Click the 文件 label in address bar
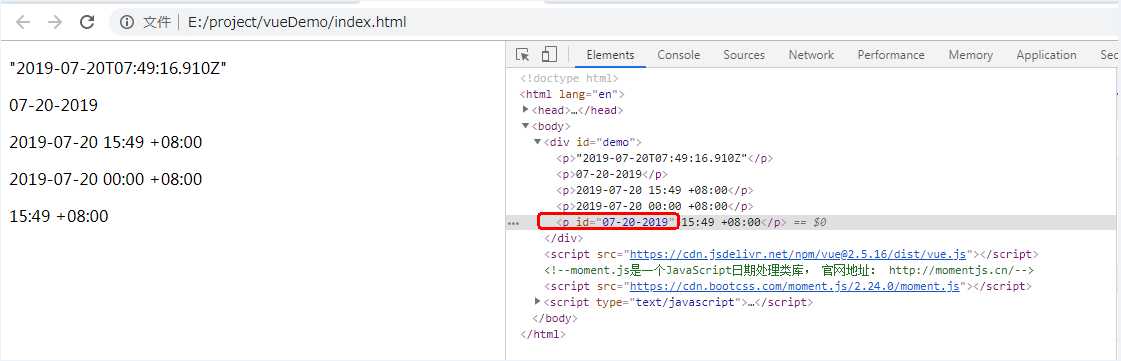Image resolution: width=1121 pixels, height=361 pixels. point(157,22)
